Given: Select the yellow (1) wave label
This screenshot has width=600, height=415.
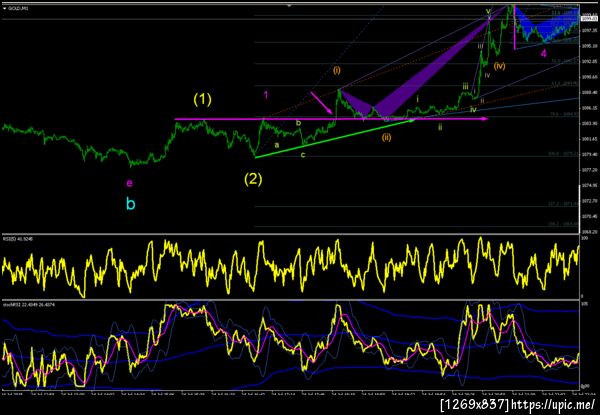Looking at the screenshot, I should [202, 100].
